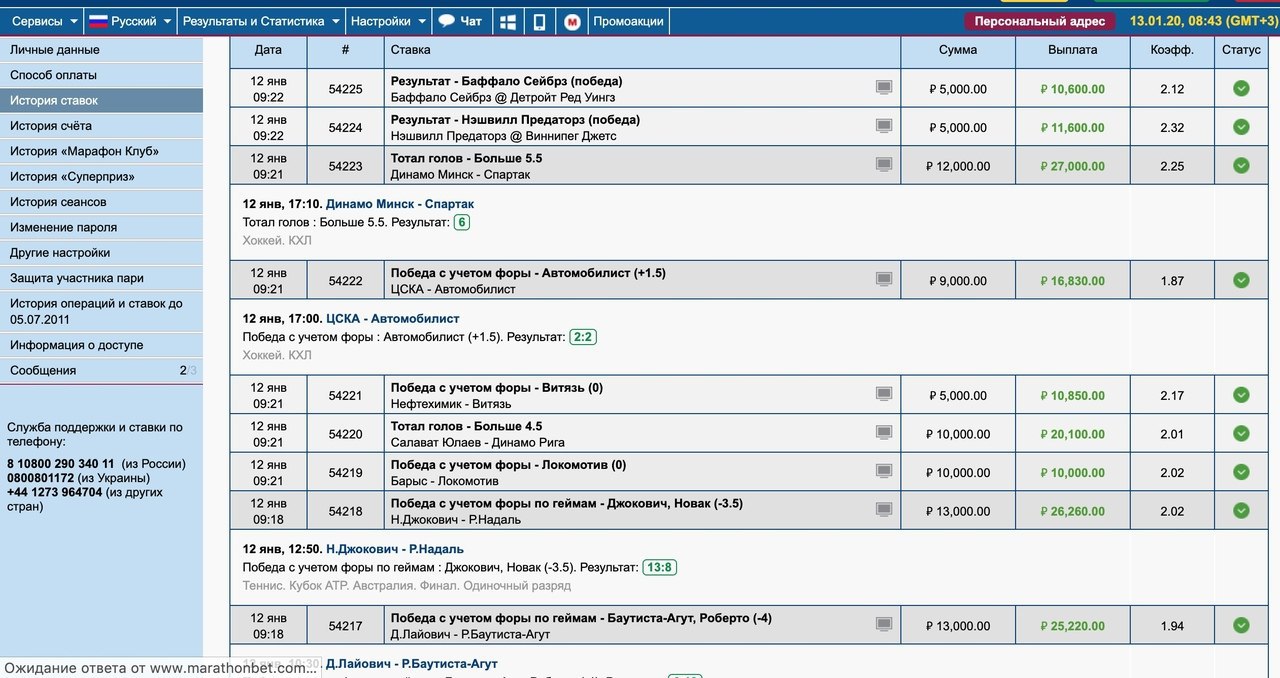Open Н.Джокович - Р.Надаль event link
The width and height of the screenshot is (1280, 678).
click(x=395, y=549)
